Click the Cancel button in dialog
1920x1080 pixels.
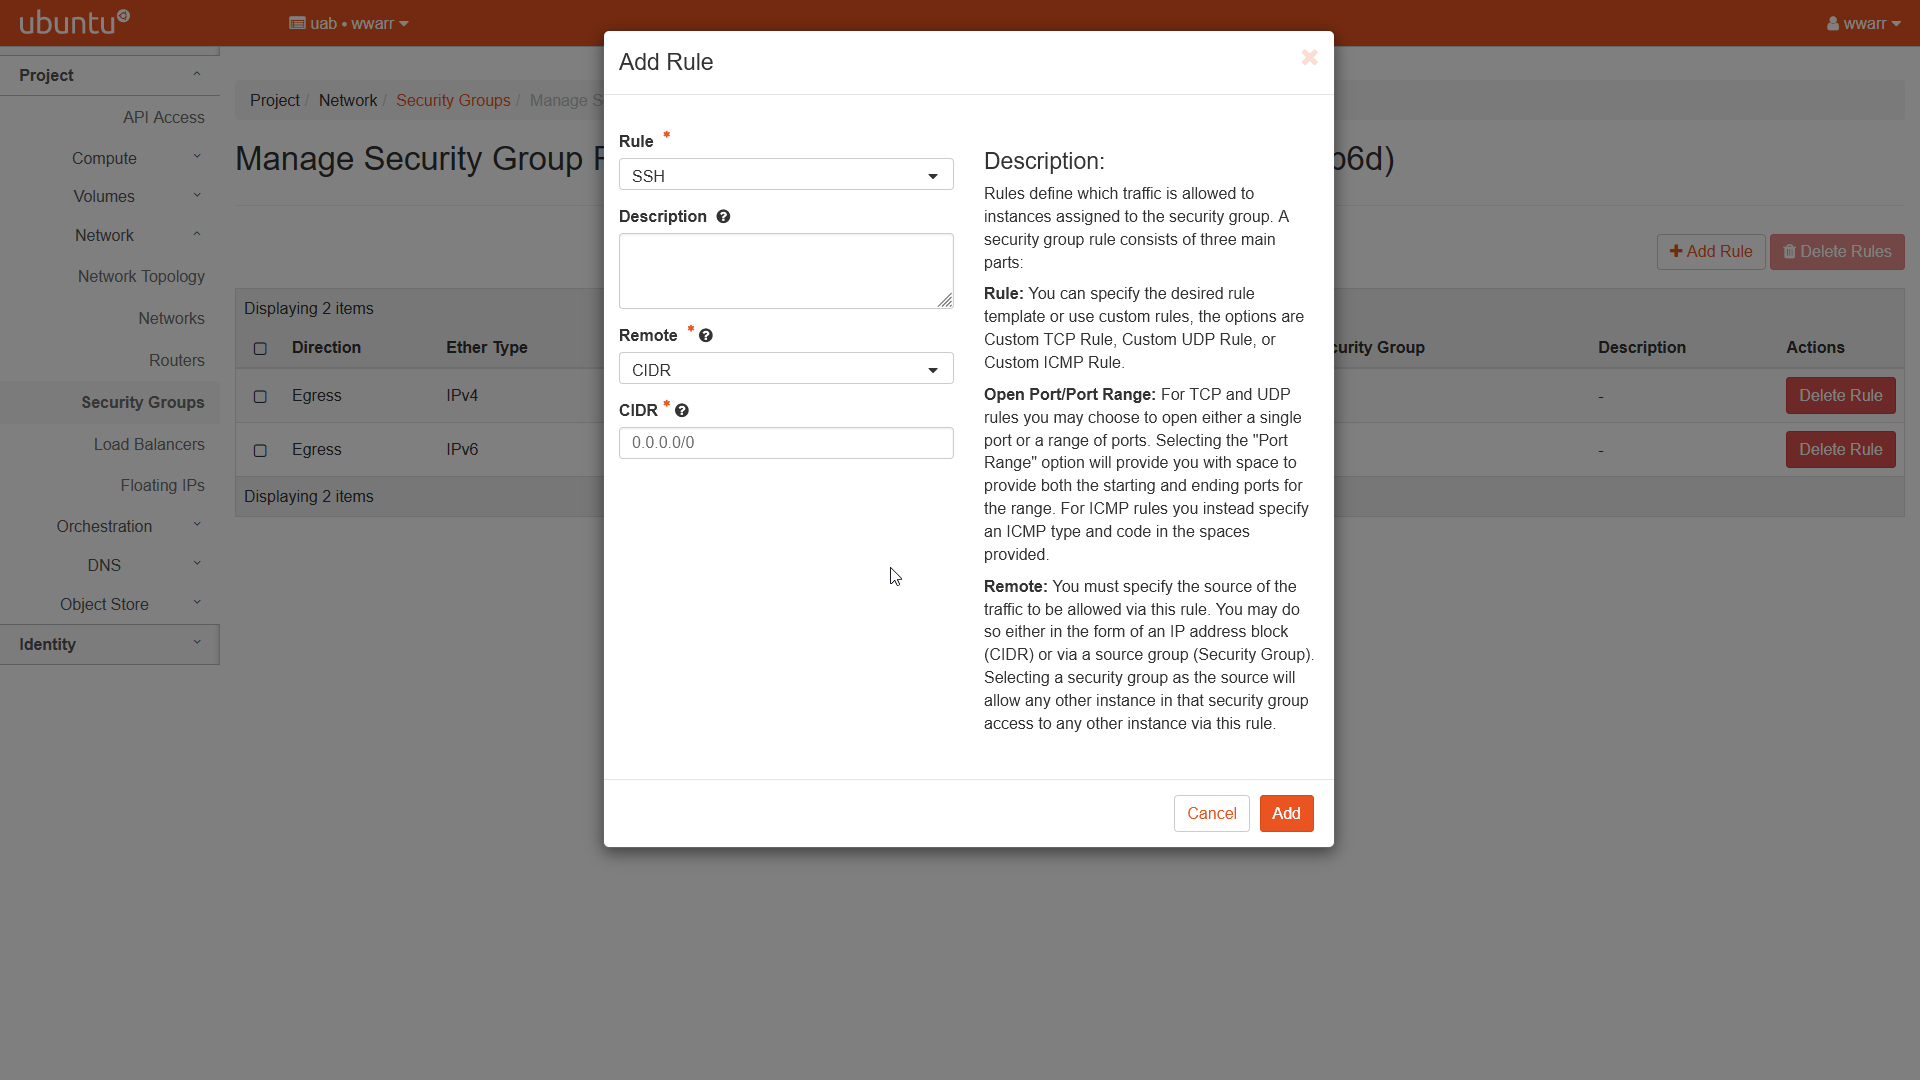coord(1211,813)
